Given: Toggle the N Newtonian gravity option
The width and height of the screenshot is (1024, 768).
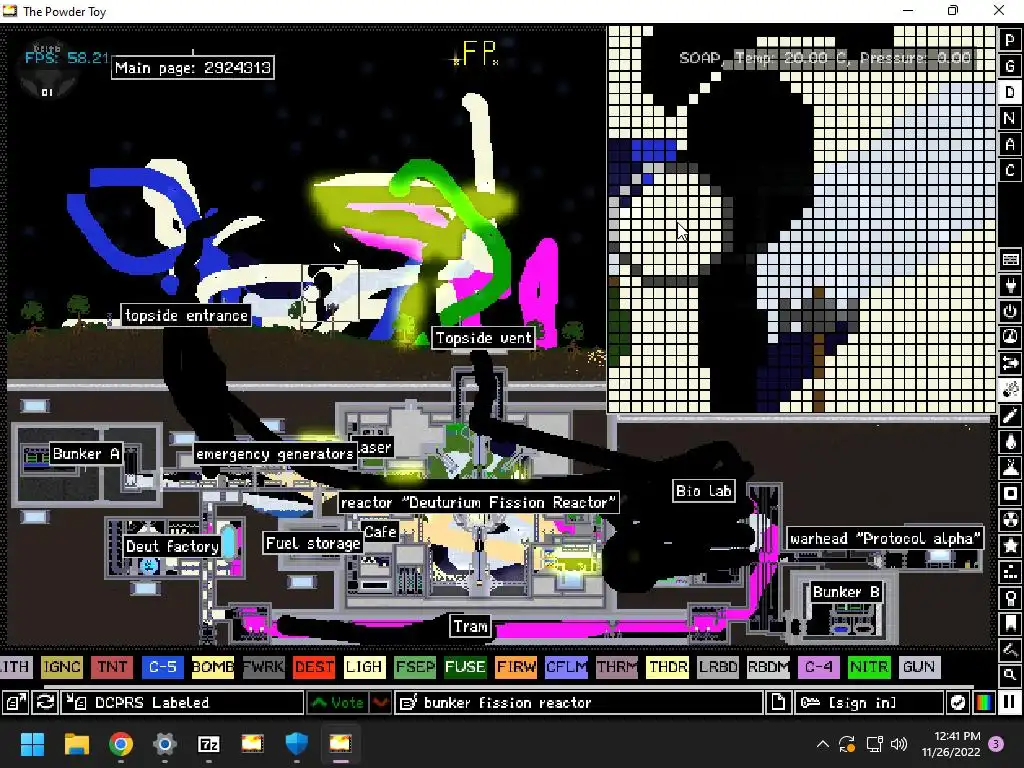Looking at the screenshot, I should pyautogui.click(x=1010, y=118).
